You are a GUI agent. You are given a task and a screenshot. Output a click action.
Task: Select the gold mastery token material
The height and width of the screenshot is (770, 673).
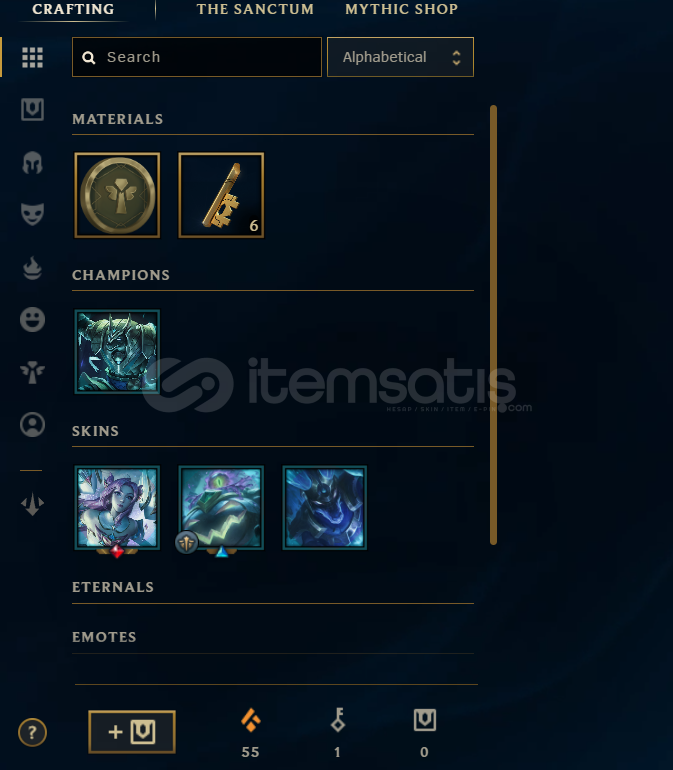click(x=117, y=195)
